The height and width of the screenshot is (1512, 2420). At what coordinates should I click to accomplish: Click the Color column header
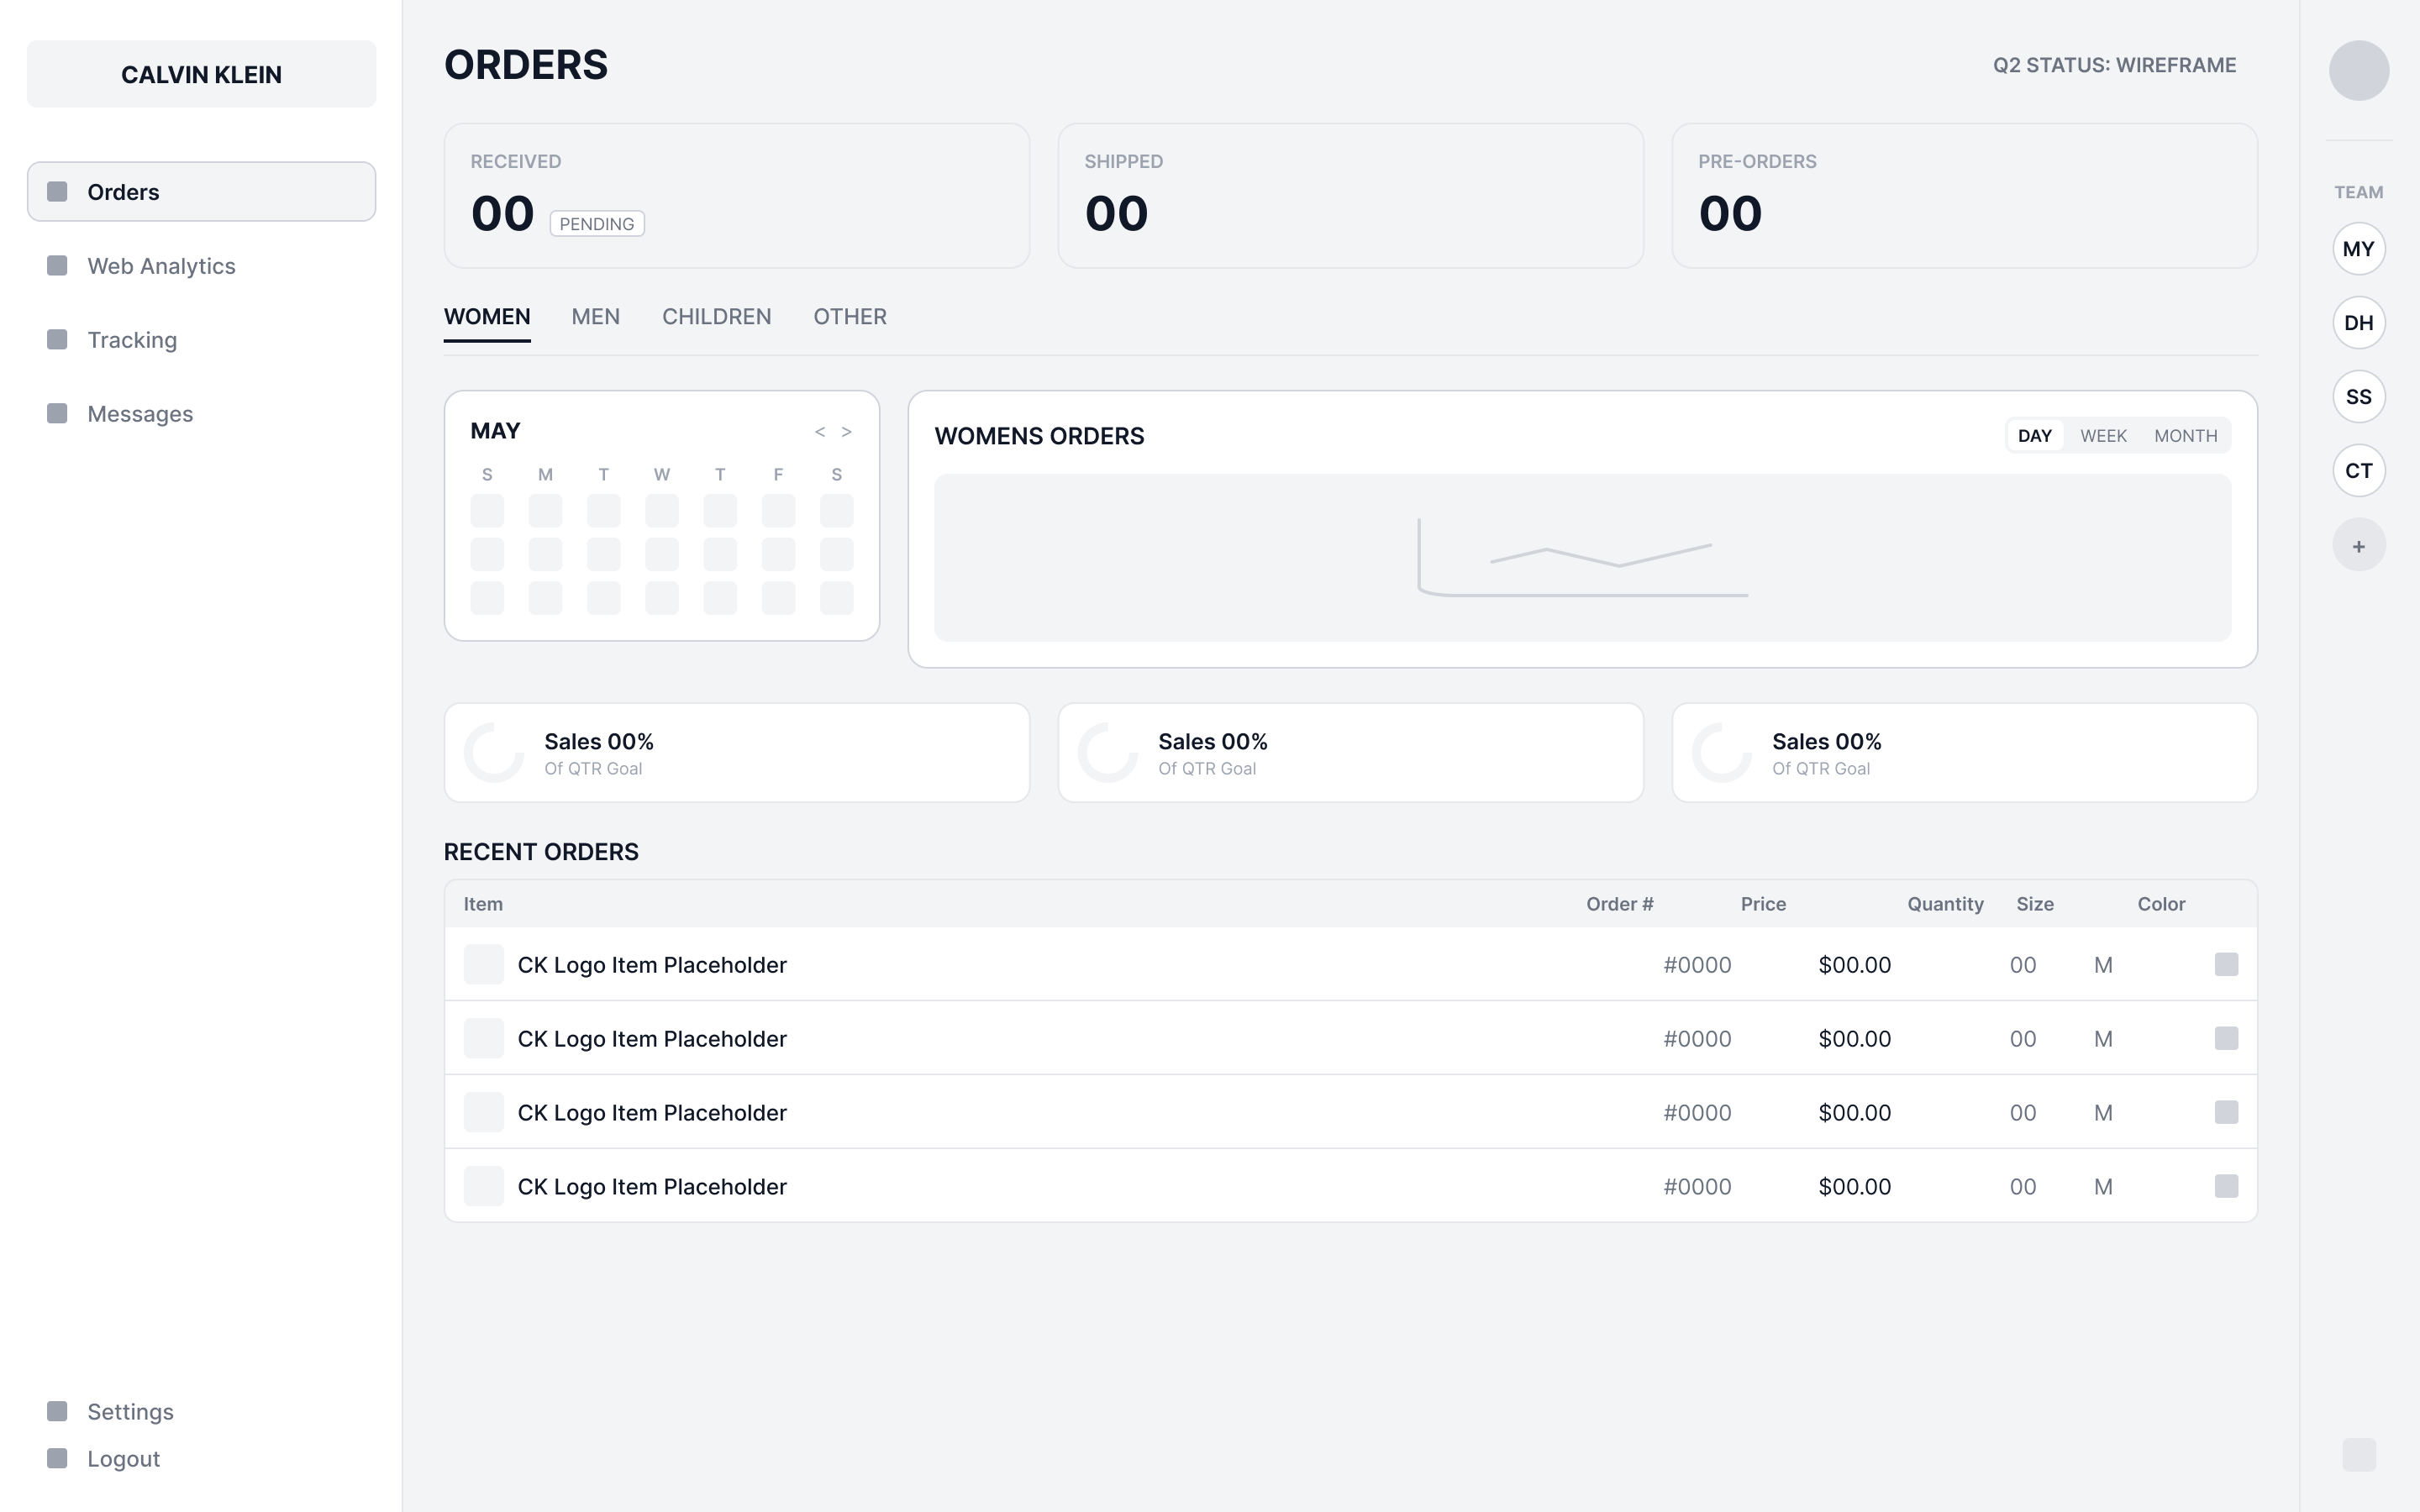(x=2161, y=904)
